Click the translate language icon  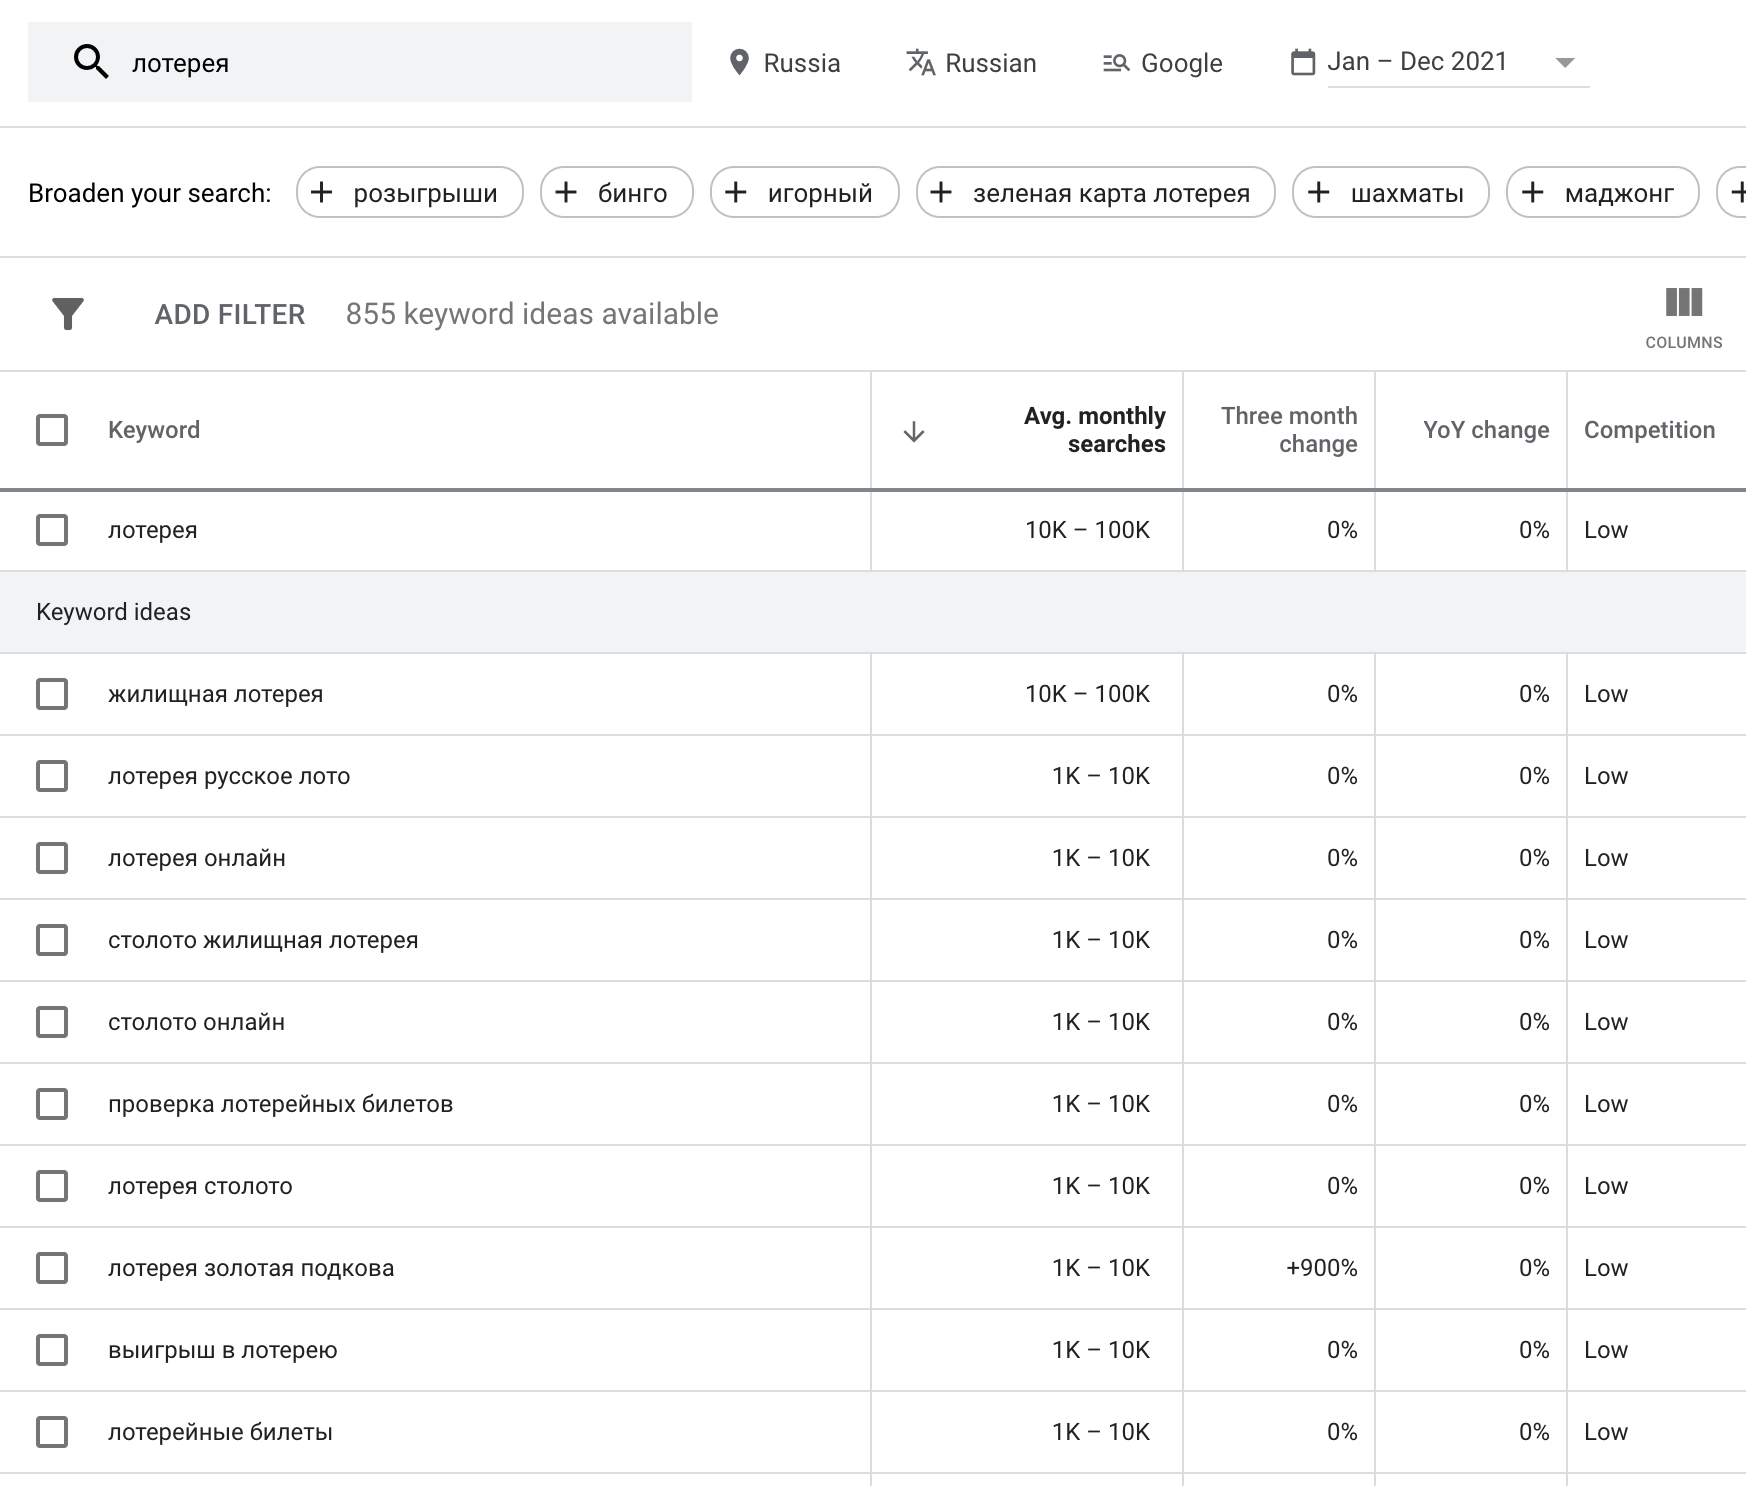click(x=920, y=63)
